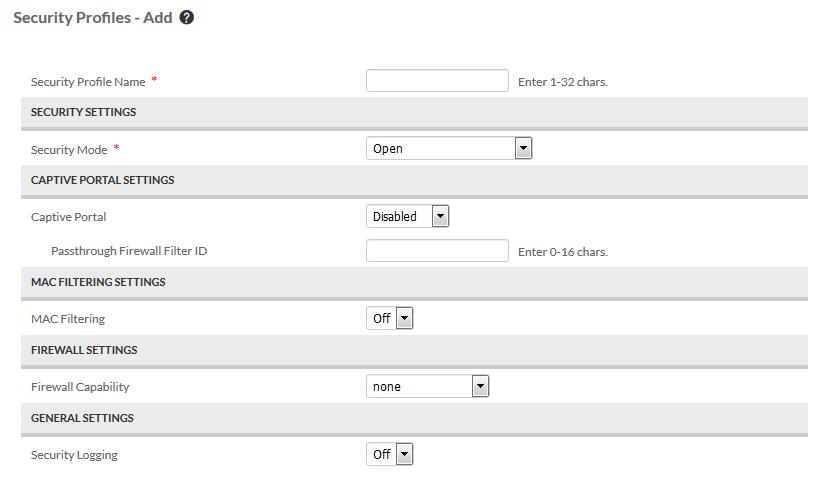Click the 'Enter 1-32 chars.' hint text
This screenshot has height=482, width=837.
point(563,82)
